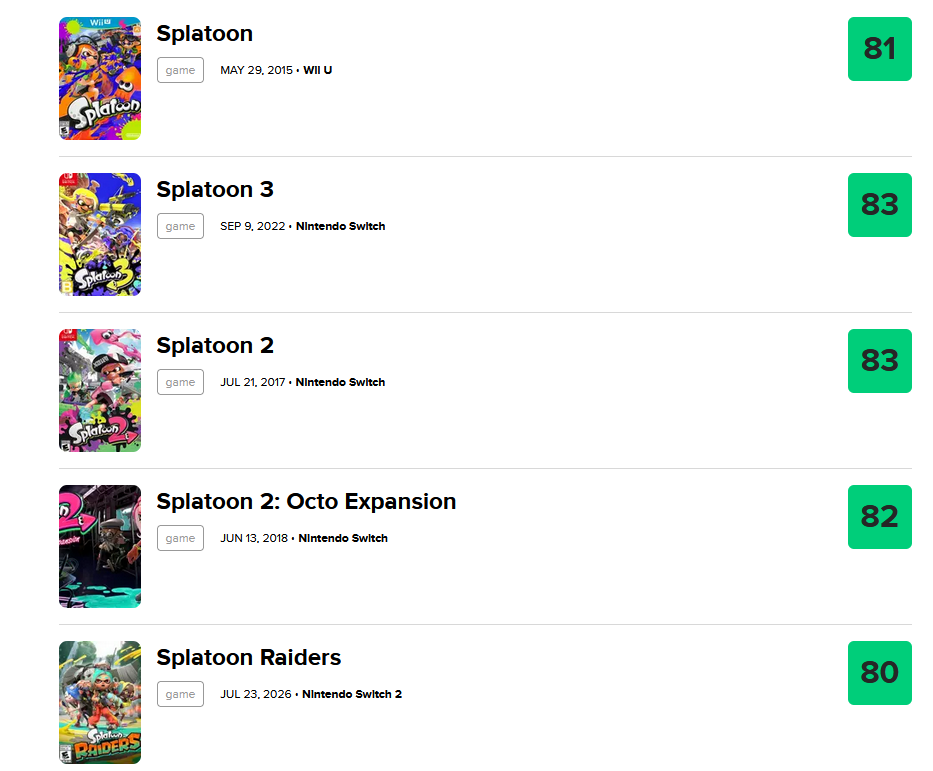933x771 pixels.
Task: Open the Splatoon 2 cover thumbnail
Action: point(100,390)
